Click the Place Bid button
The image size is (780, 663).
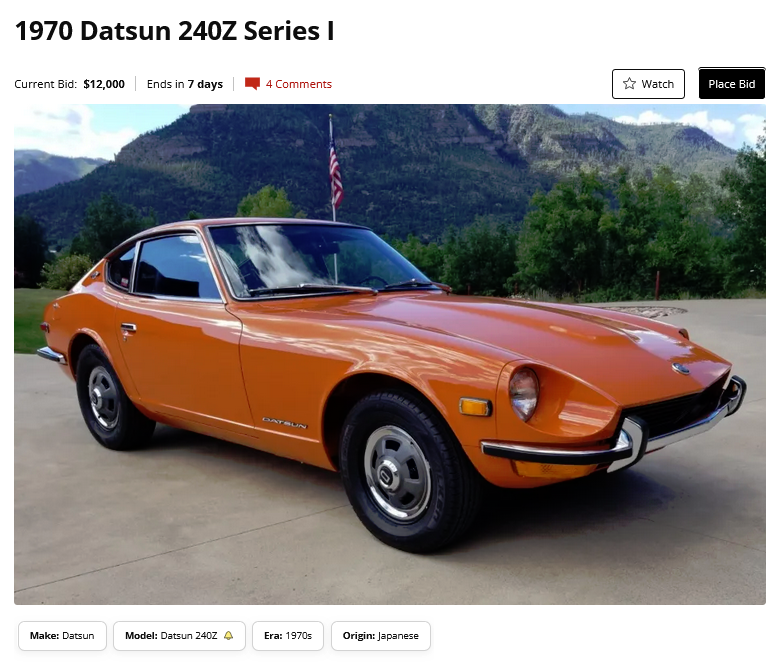point(732,84)
